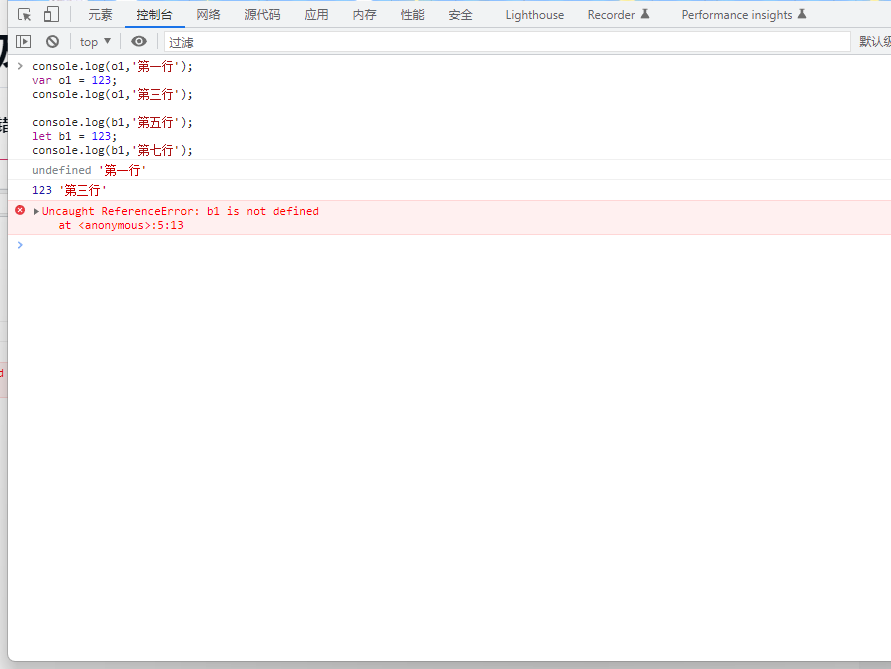Viewport: 891px width, 669px height.
Task: Switch to the 应用 tab
Action: [x=317, y=15]
